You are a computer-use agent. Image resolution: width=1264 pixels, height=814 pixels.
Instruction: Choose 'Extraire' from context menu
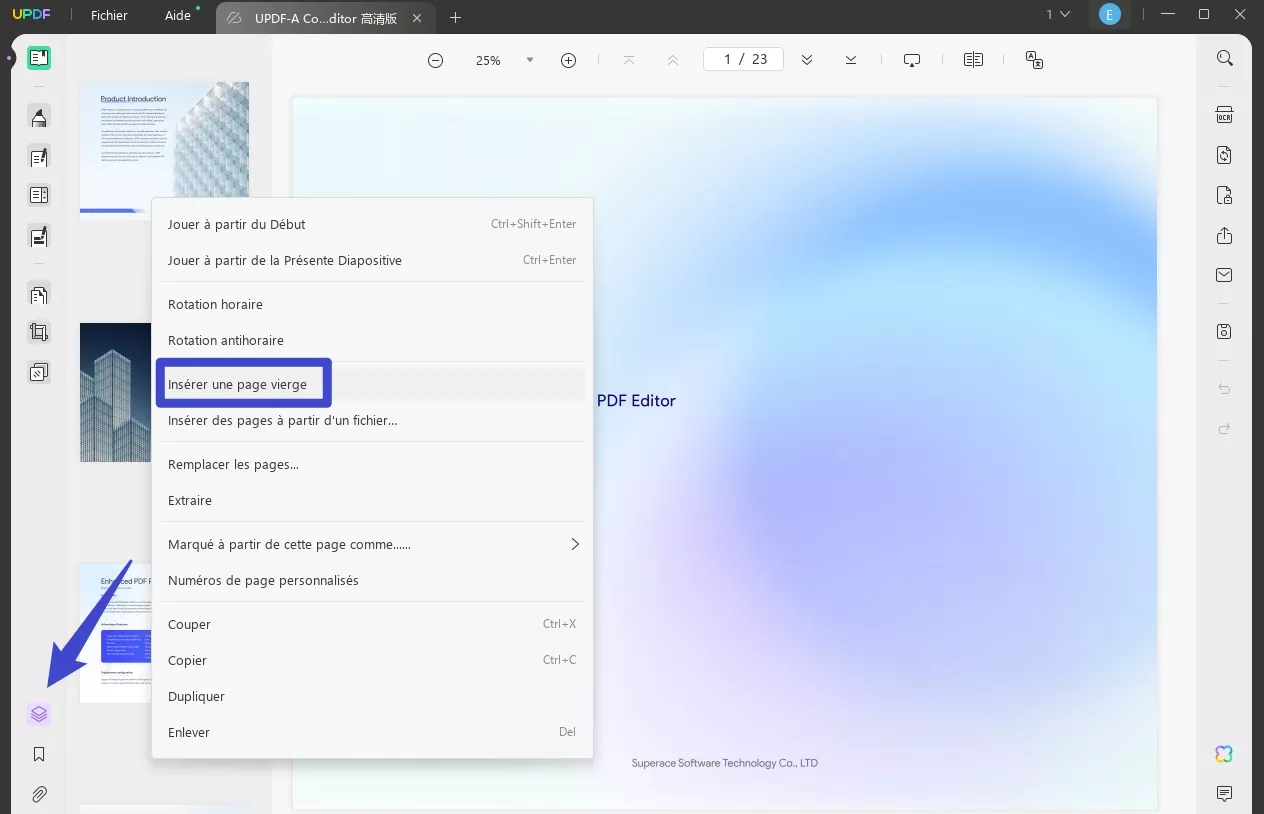point(372,500)
